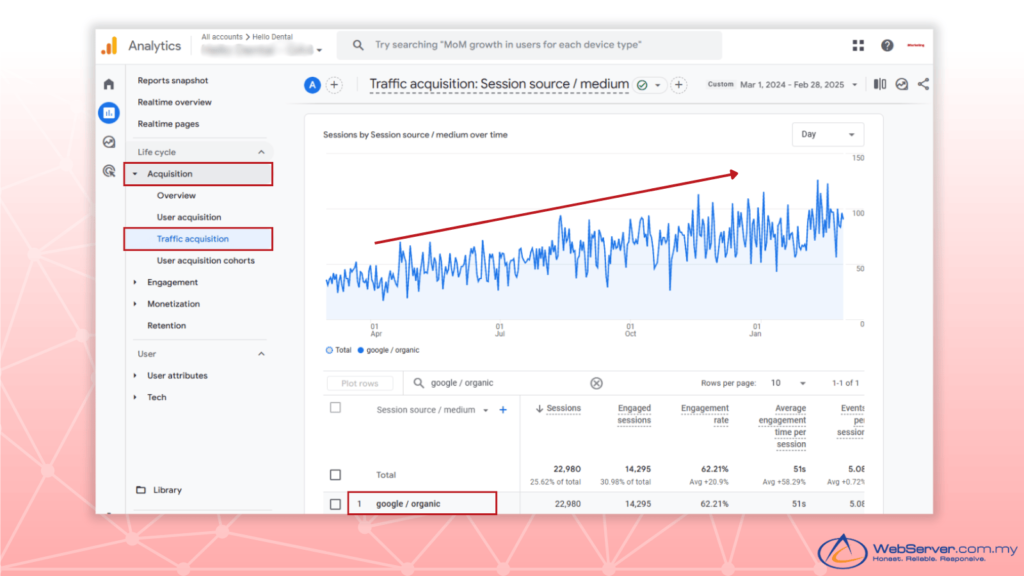
Task: Open User acquisition report
Action: pyautogui.click(x=189, y=217)
